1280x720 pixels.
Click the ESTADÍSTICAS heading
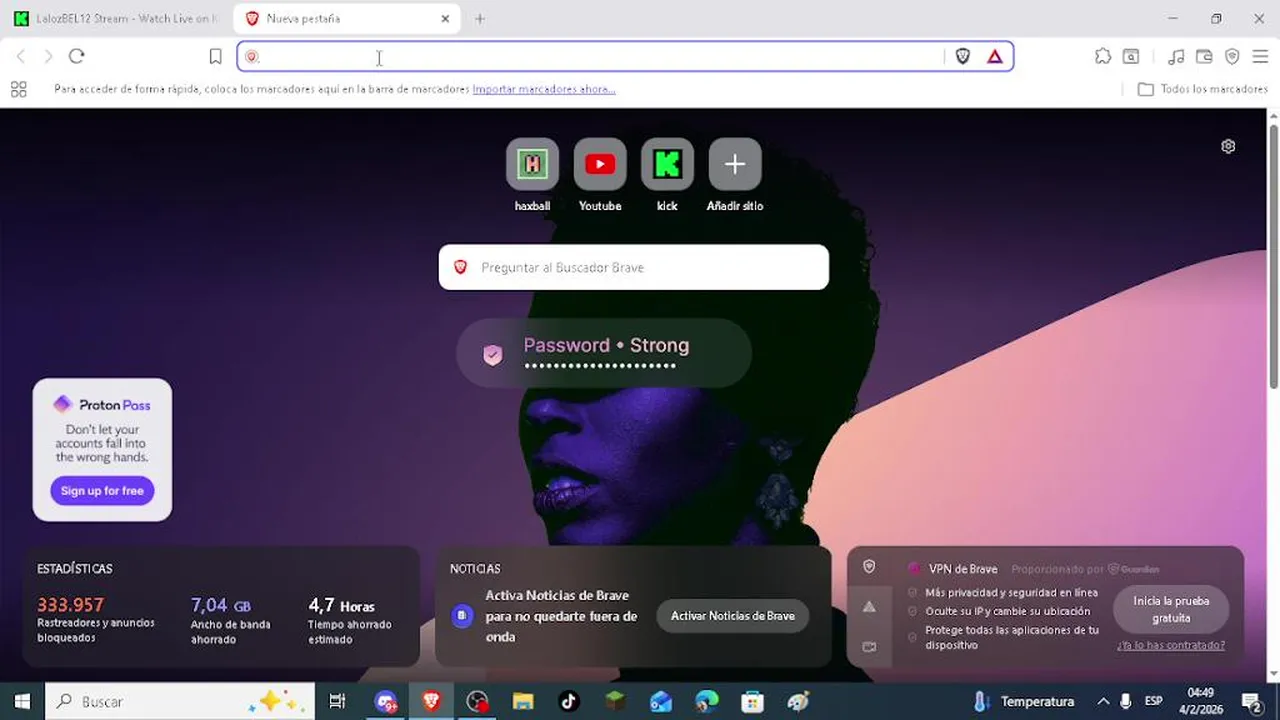[x=75, y=569]
